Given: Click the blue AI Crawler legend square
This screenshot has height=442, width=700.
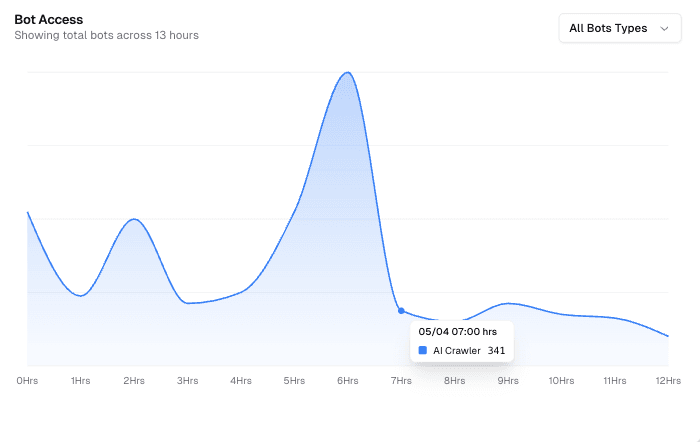Looking at the screenshot, I should coord(423,351).
